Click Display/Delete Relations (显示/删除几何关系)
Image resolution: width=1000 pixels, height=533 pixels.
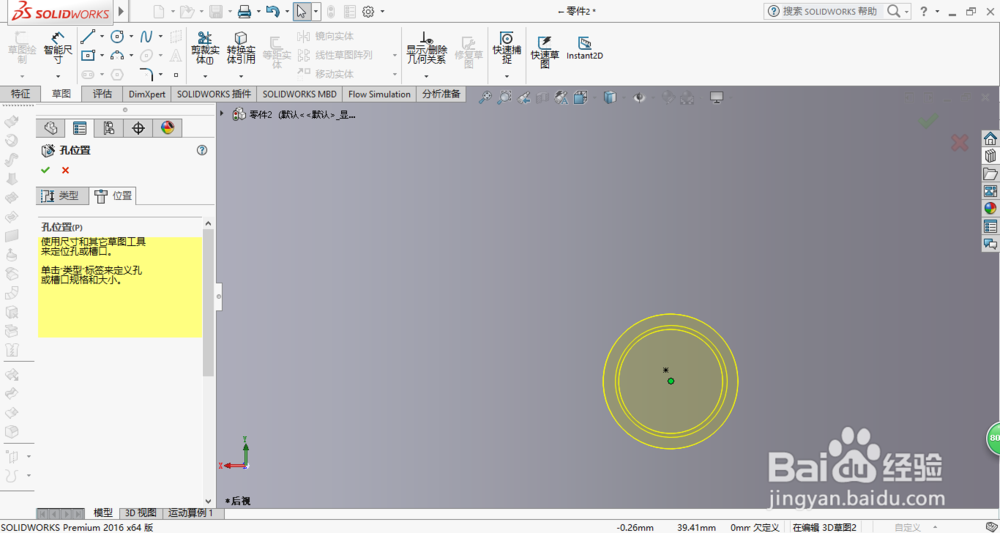pos(427,48)
